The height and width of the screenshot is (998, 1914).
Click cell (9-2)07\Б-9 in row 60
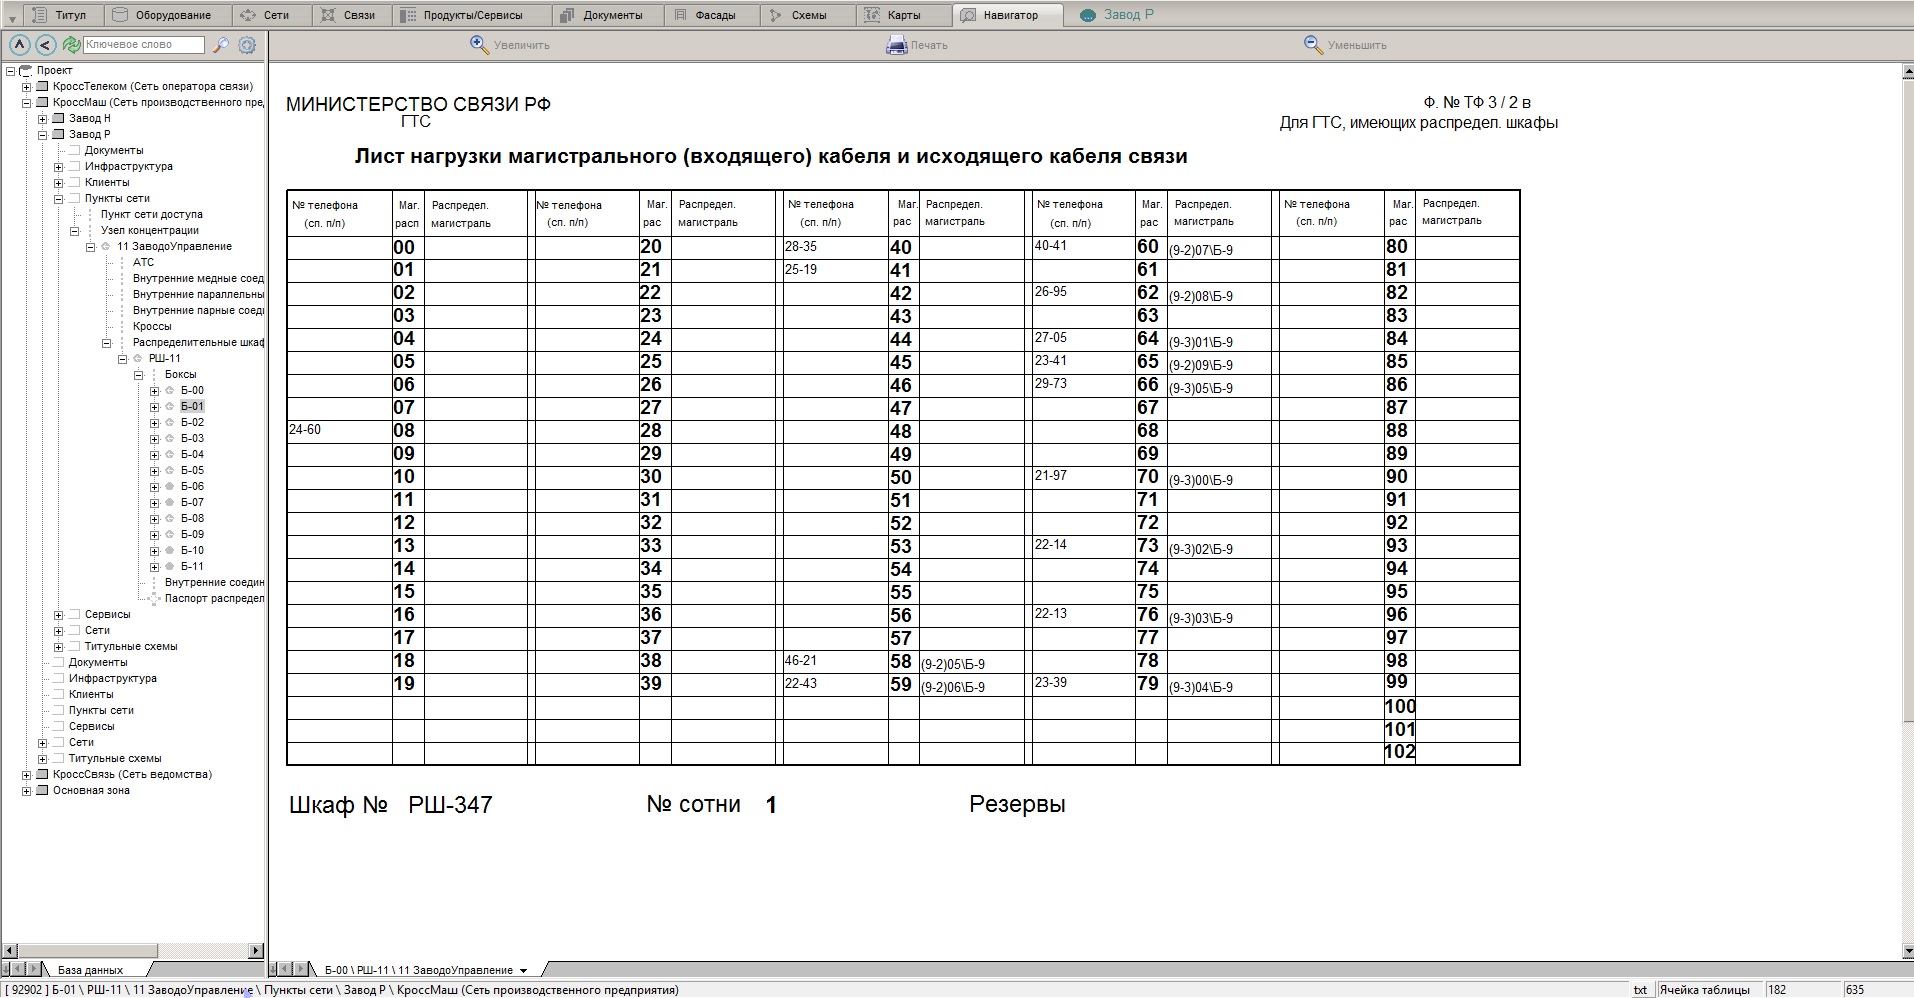(x=1219, y=248)
